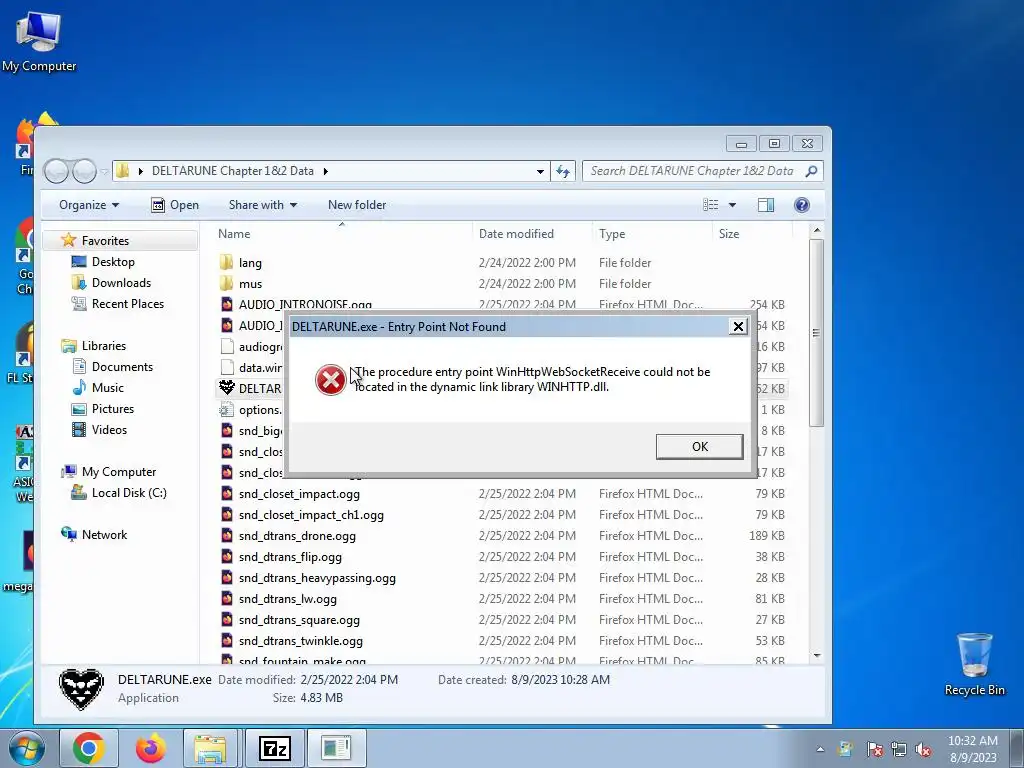Open the view options dropdown arrow

click(732, 205)
